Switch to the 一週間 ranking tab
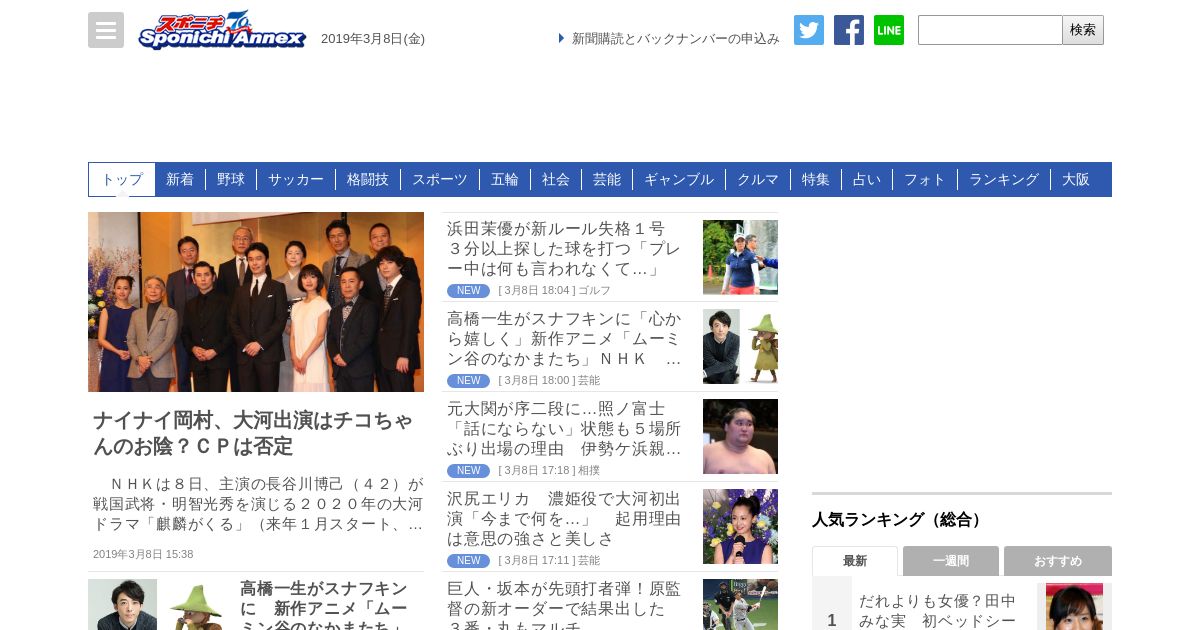1200x630 pixels. click(951, 561)
